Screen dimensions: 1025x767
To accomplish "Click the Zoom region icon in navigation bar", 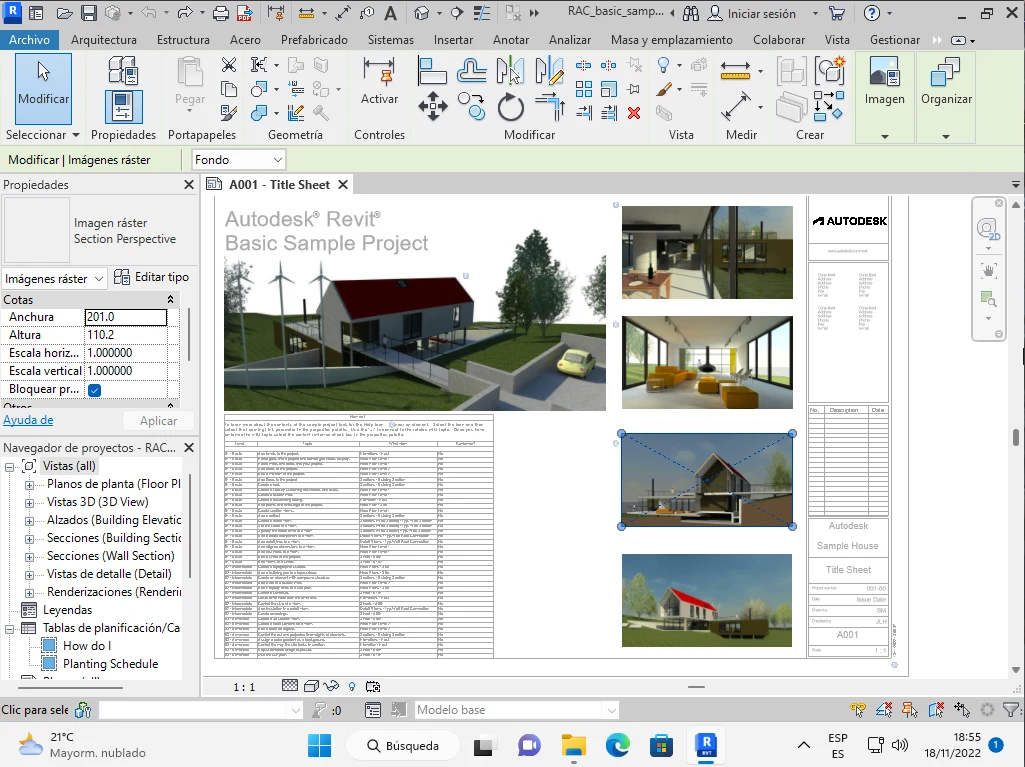I will pos(988,299).
